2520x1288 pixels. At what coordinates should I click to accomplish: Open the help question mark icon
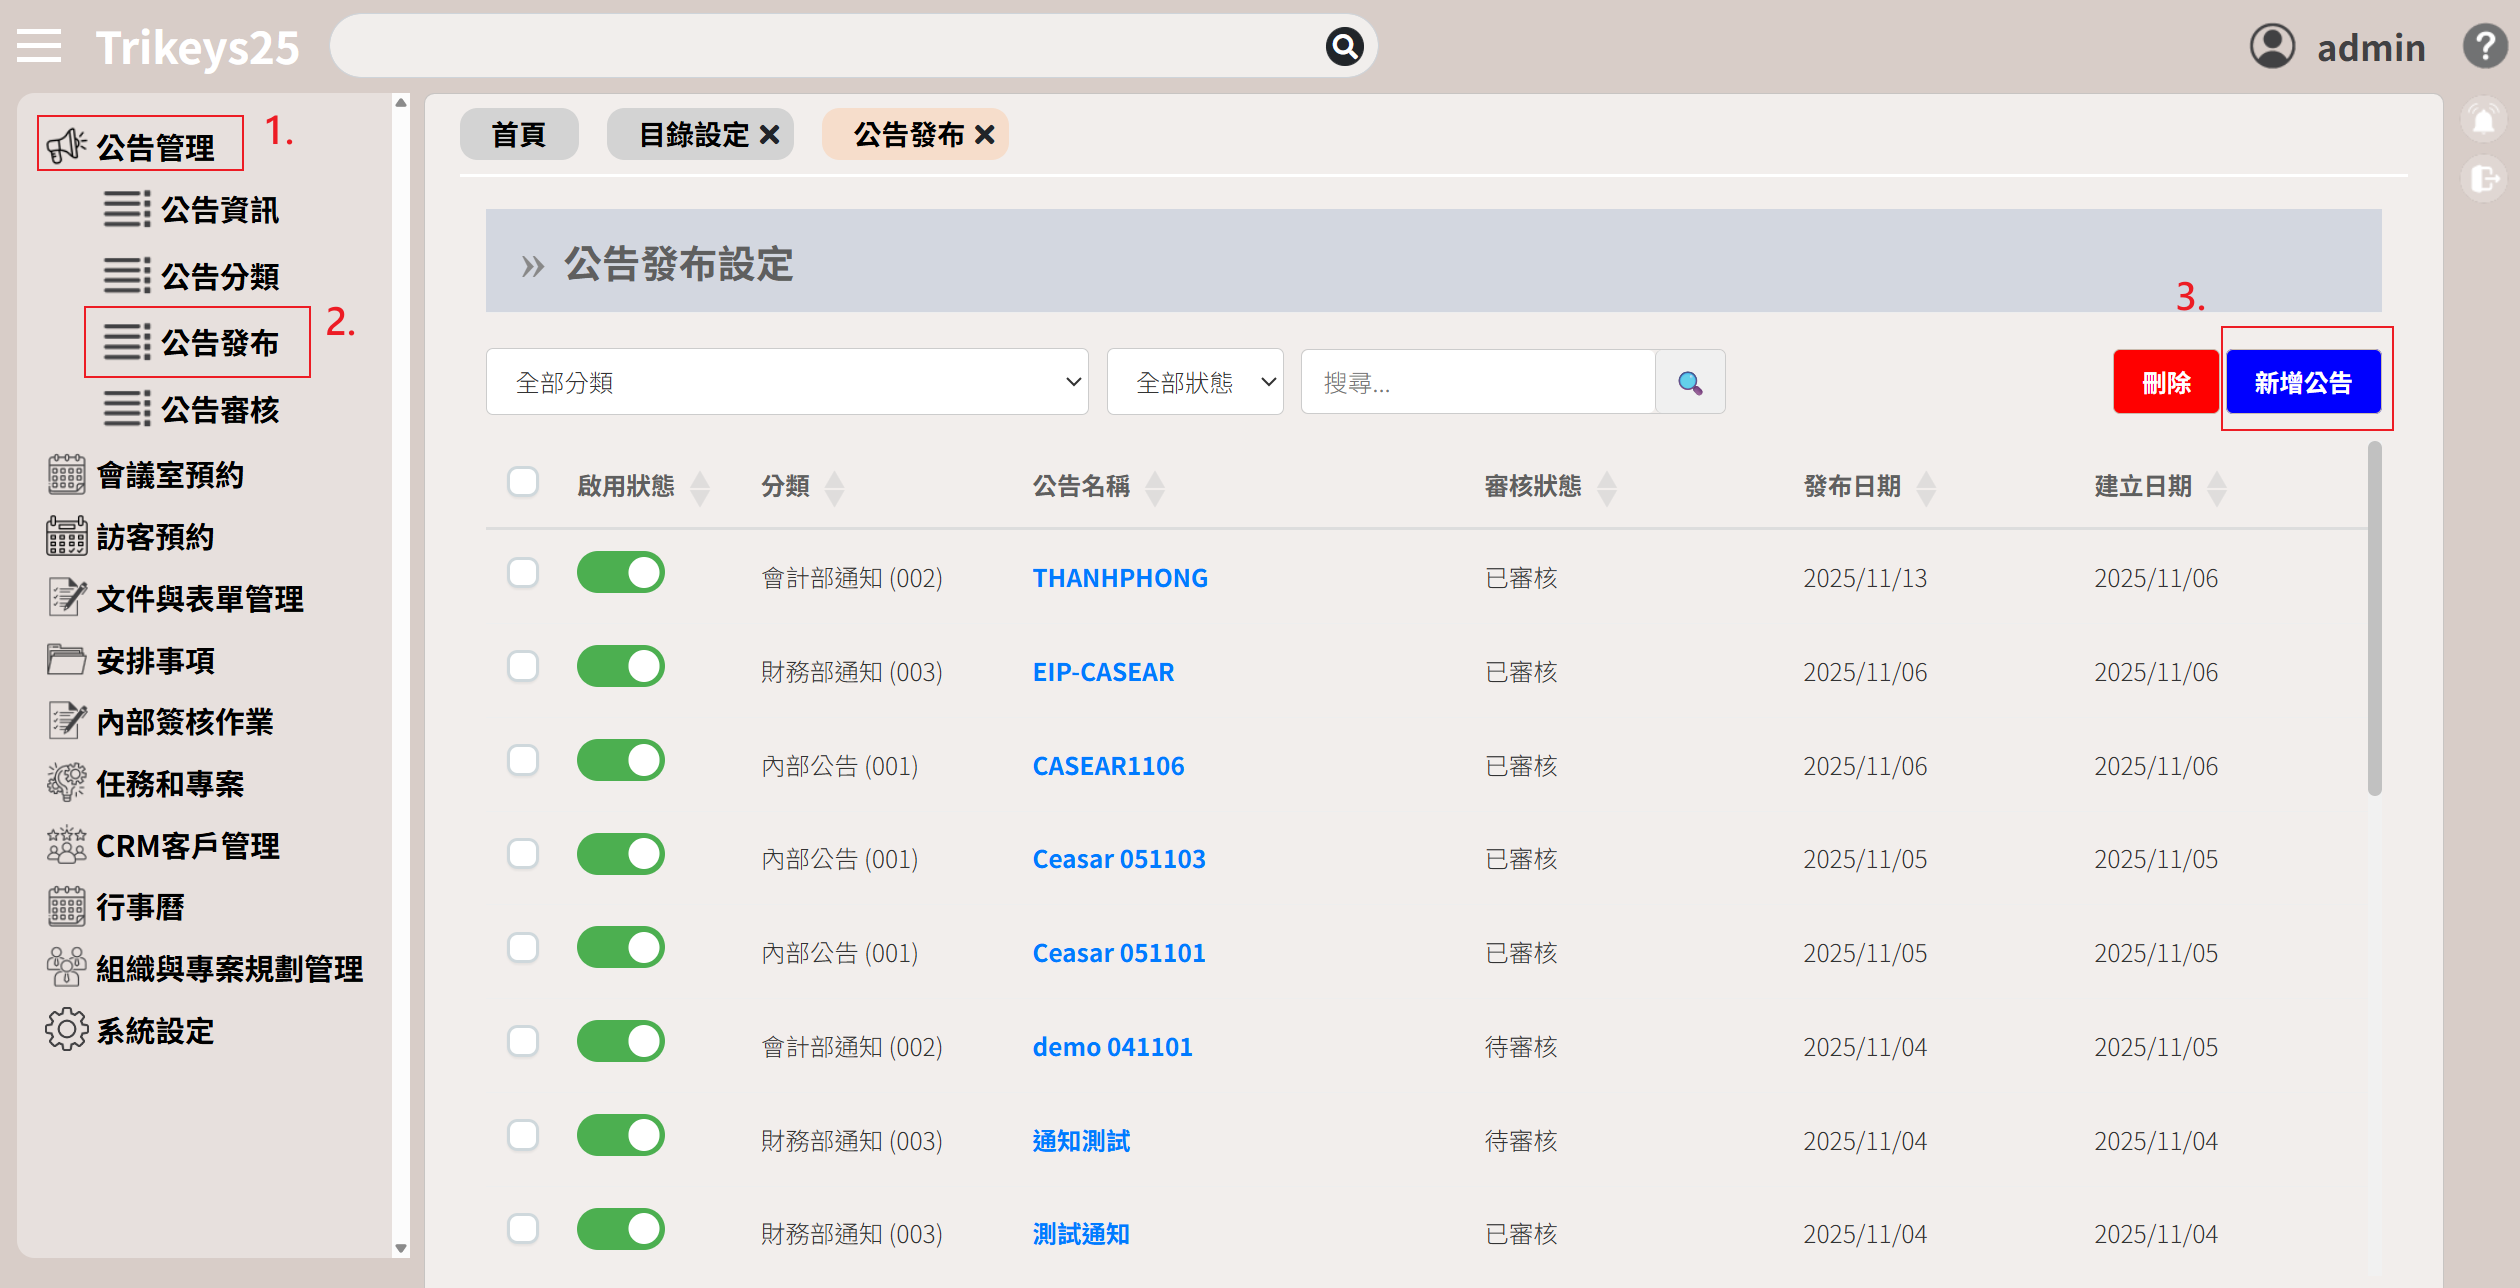tap(2484, 46)
